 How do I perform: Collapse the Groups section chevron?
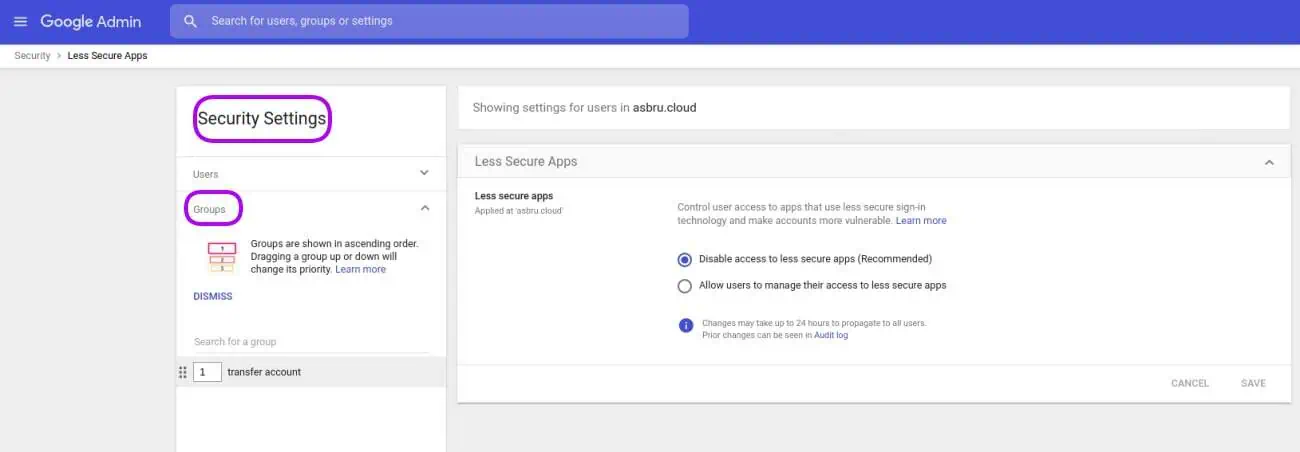pos(424,208)
